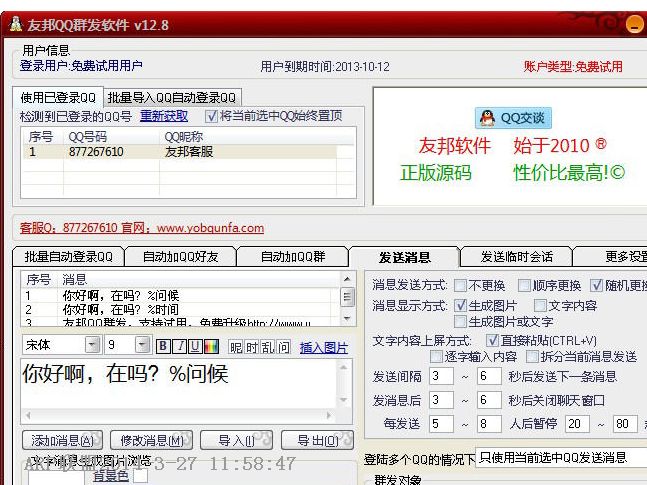Toggle 直接粘贴(CTRL+V) checkbox

[x=492, y=340]
